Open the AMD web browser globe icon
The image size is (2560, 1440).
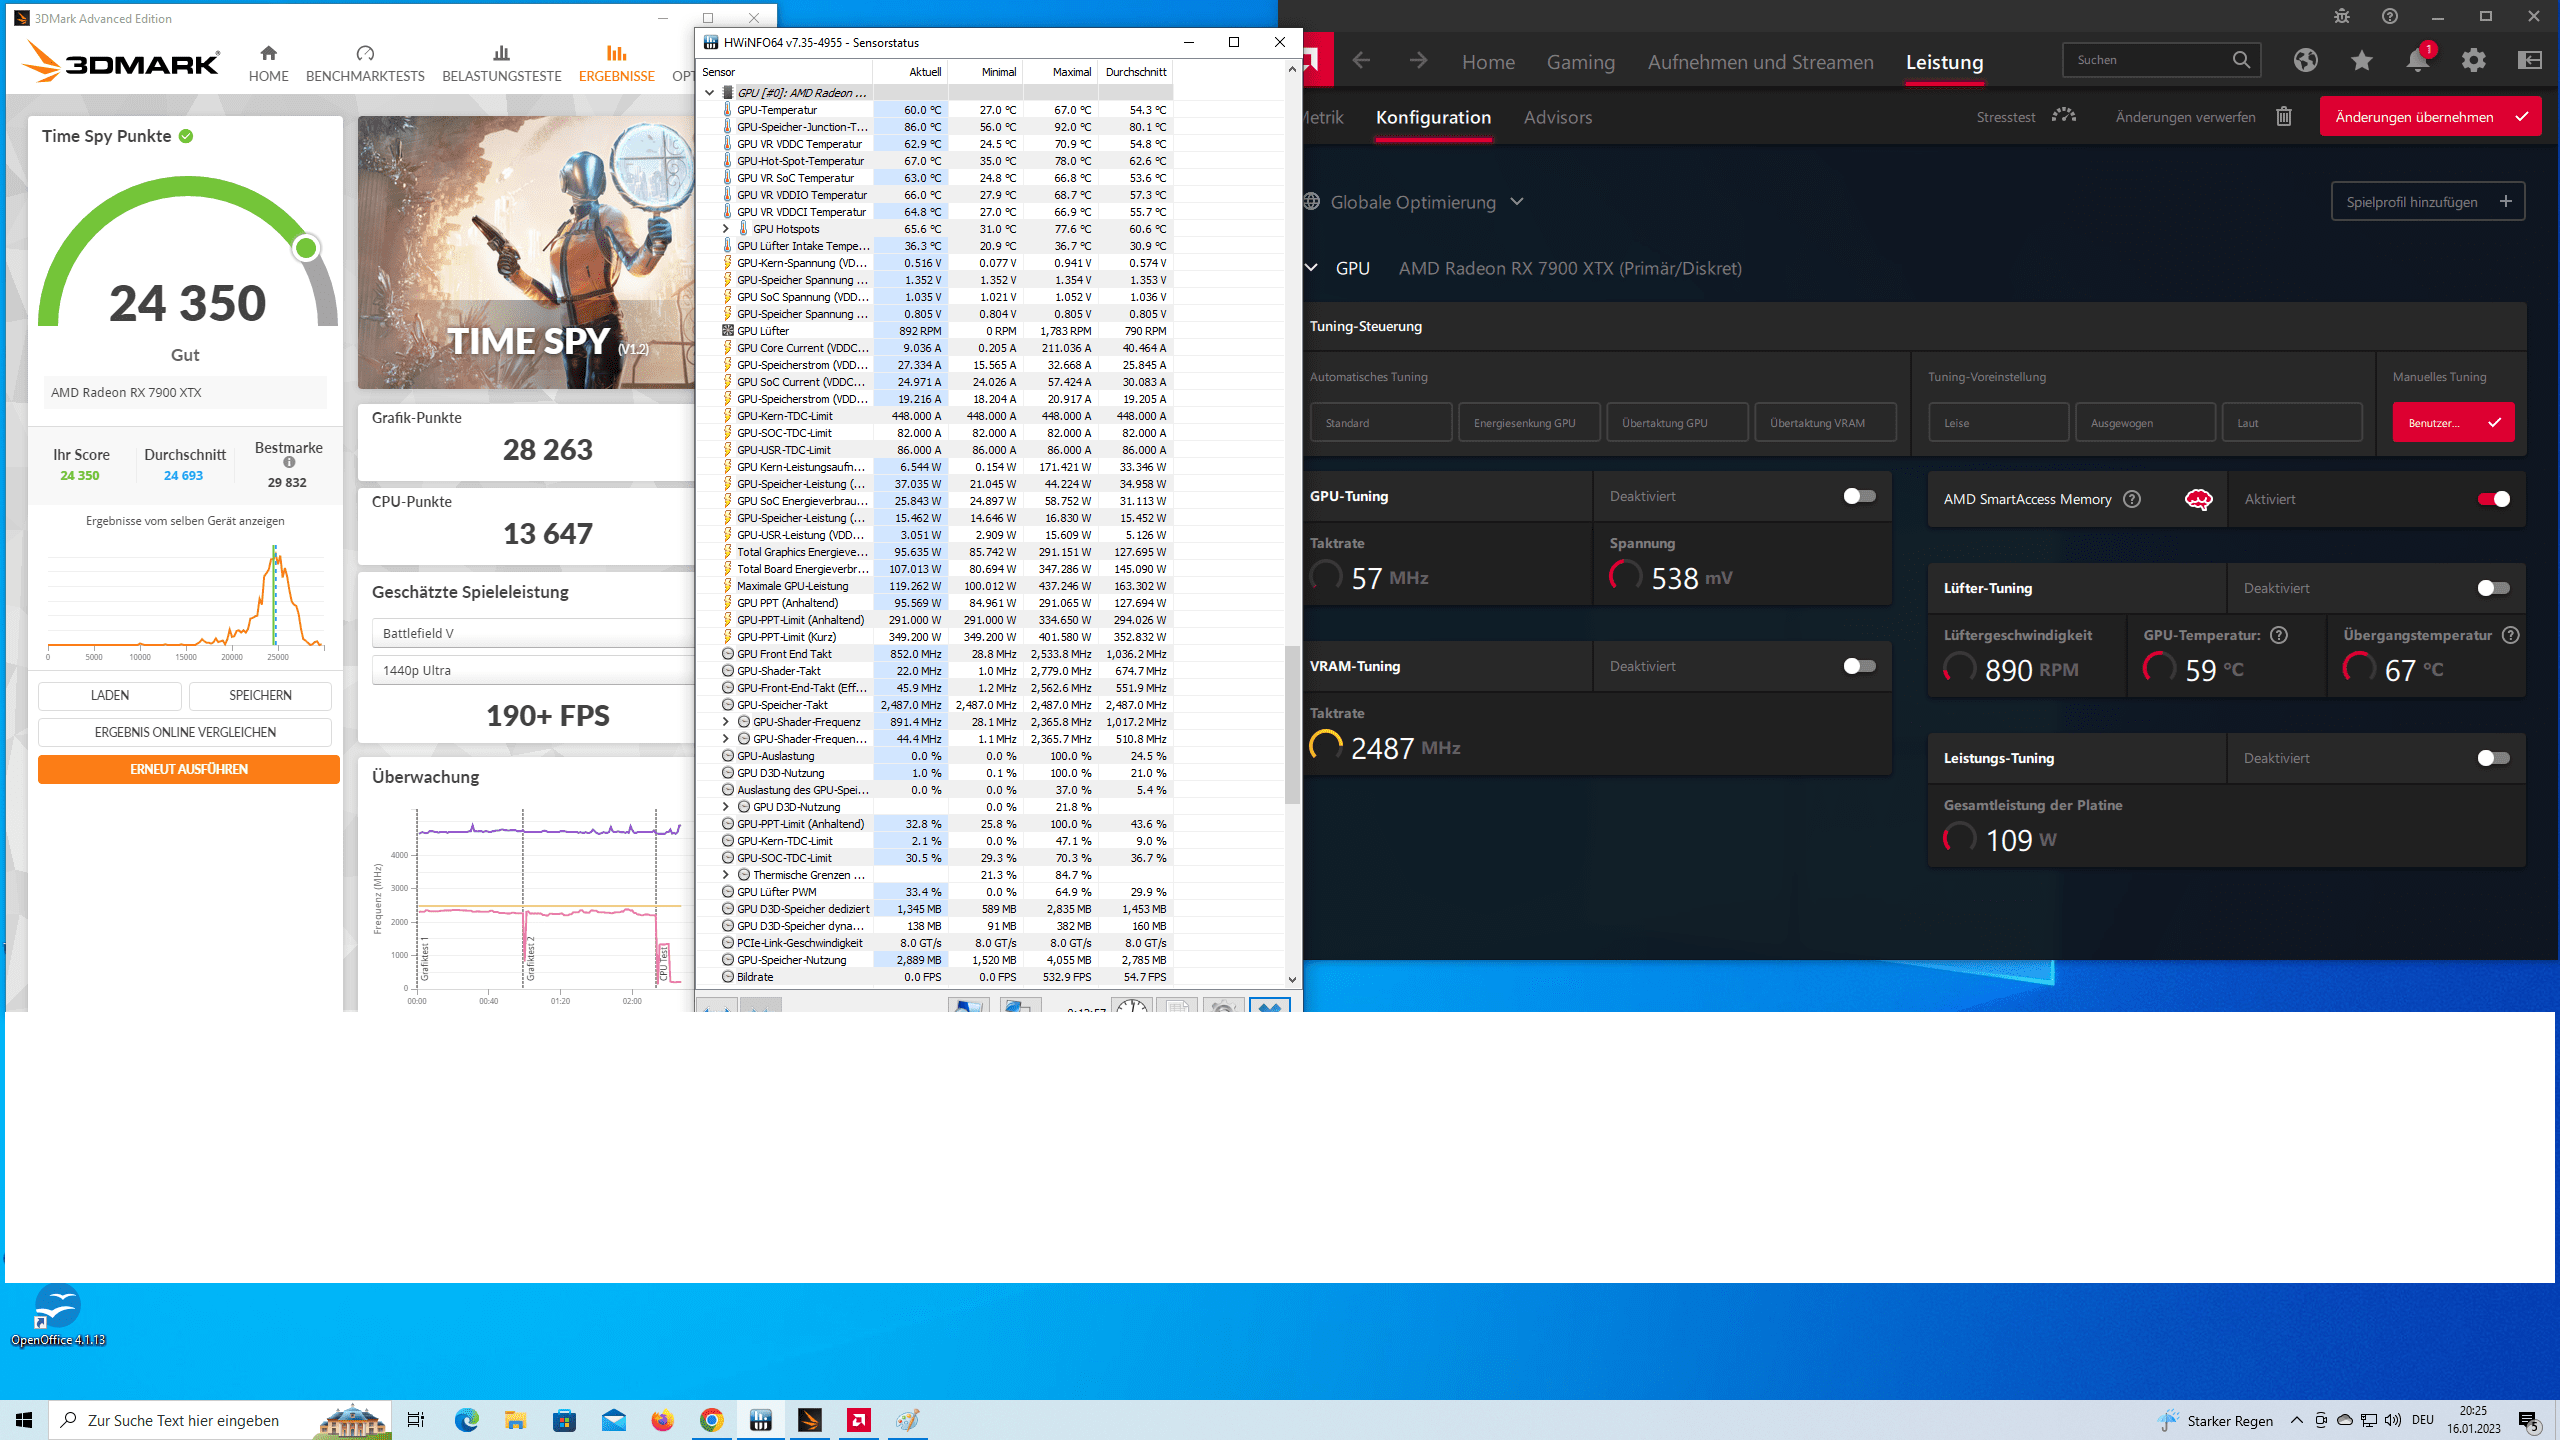coord(2306,61)
